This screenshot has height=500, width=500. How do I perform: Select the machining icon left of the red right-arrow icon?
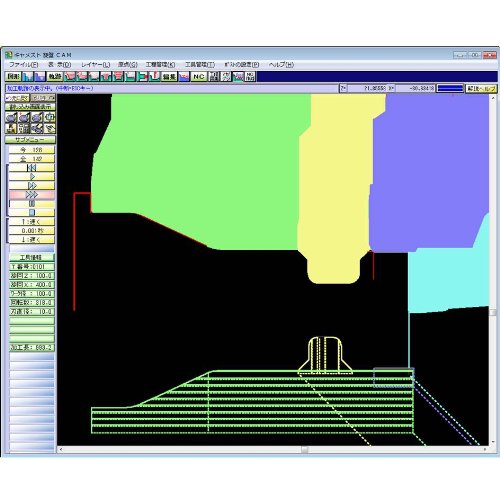tap(130, 76)
